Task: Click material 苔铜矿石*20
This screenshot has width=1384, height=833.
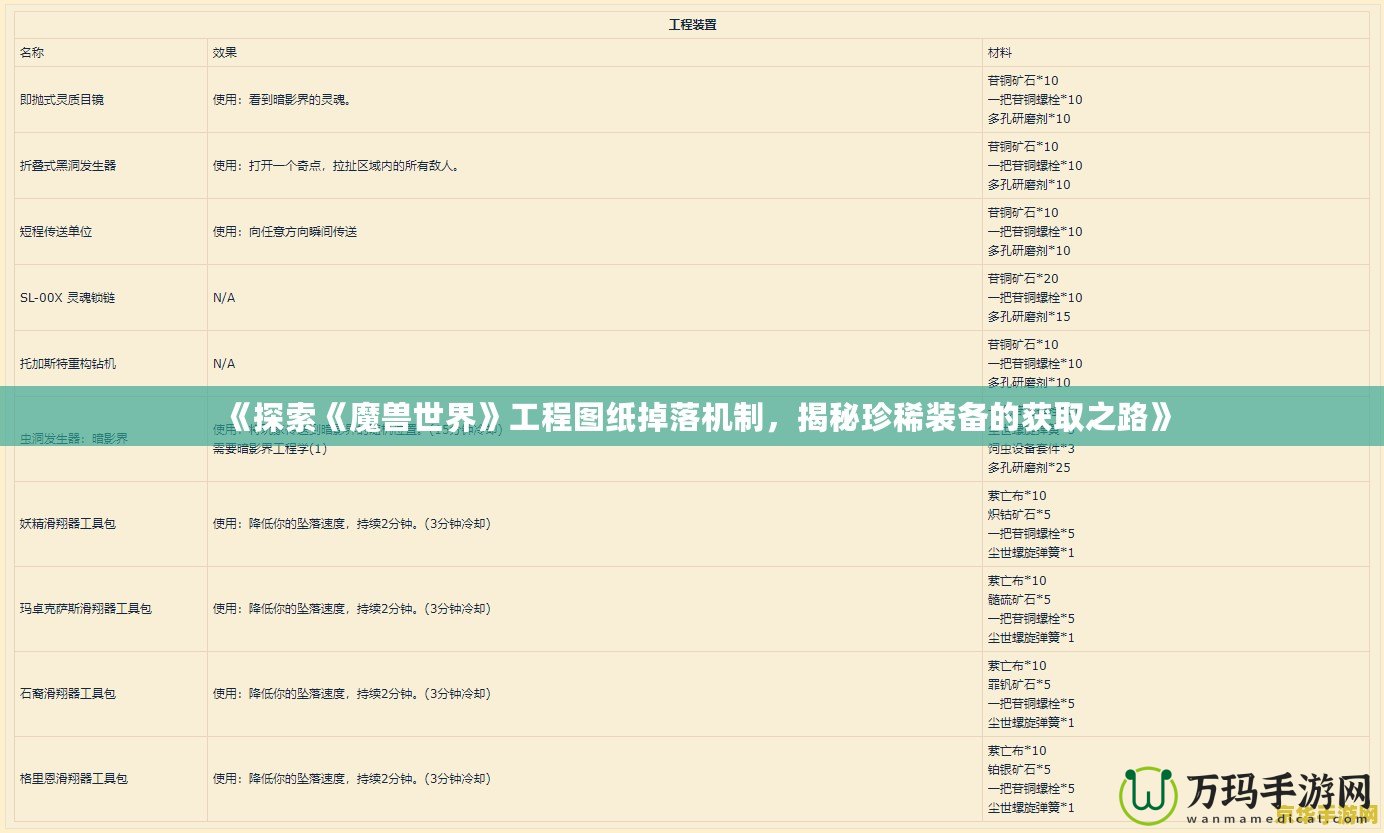Action: (1023, 279)
